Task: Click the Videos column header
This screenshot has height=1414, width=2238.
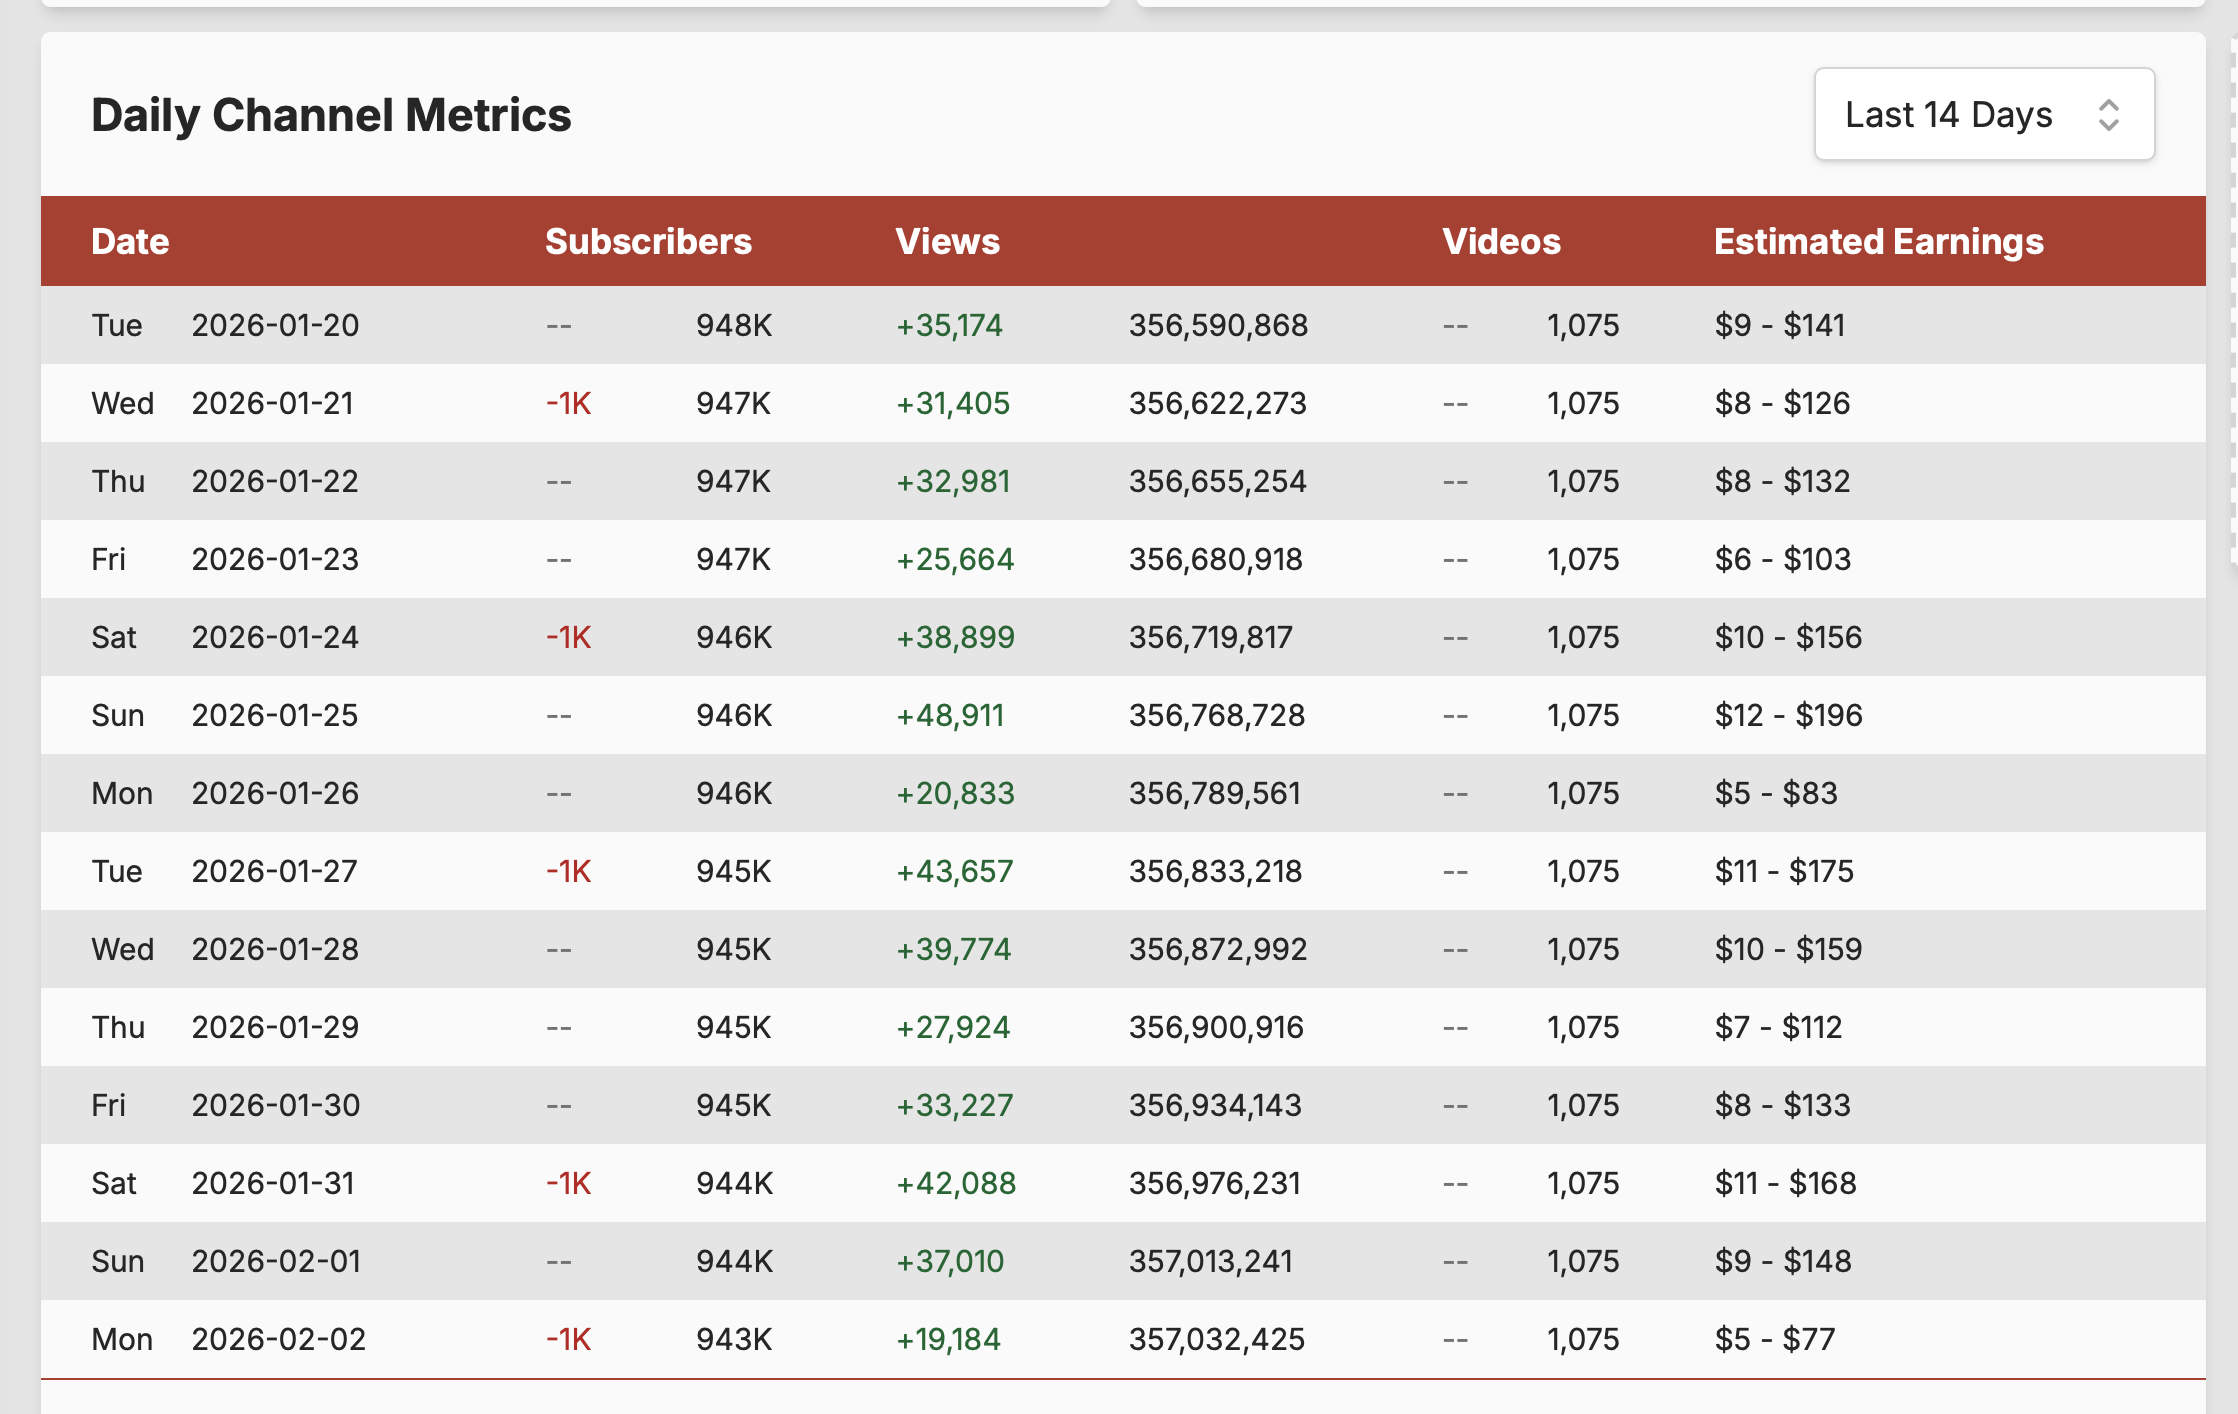Action: pos(1501,242)
